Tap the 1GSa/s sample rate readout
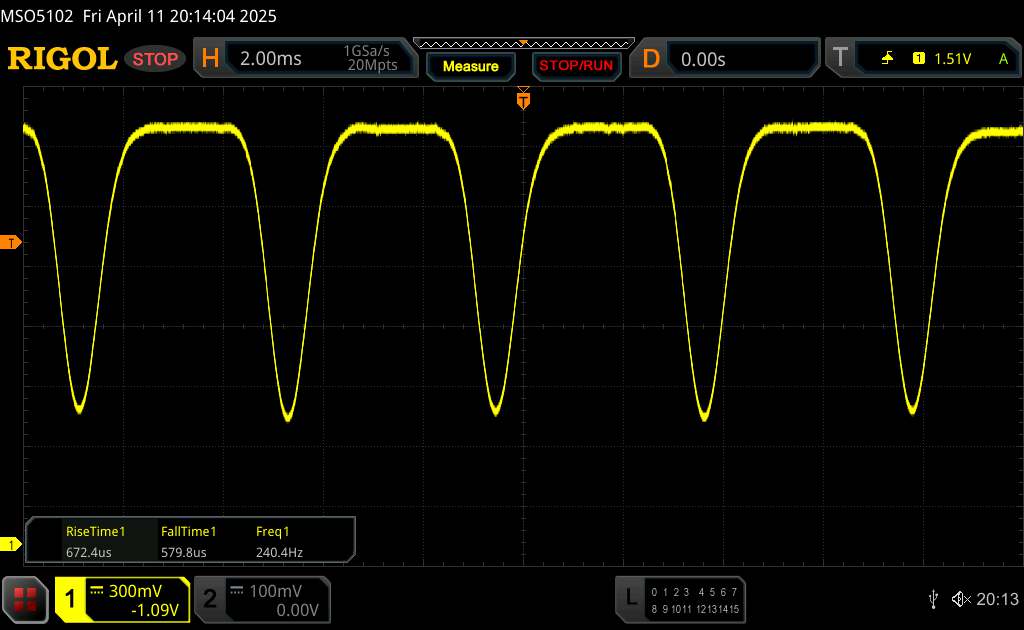The image size is (1024, 630). click(366, 51)
